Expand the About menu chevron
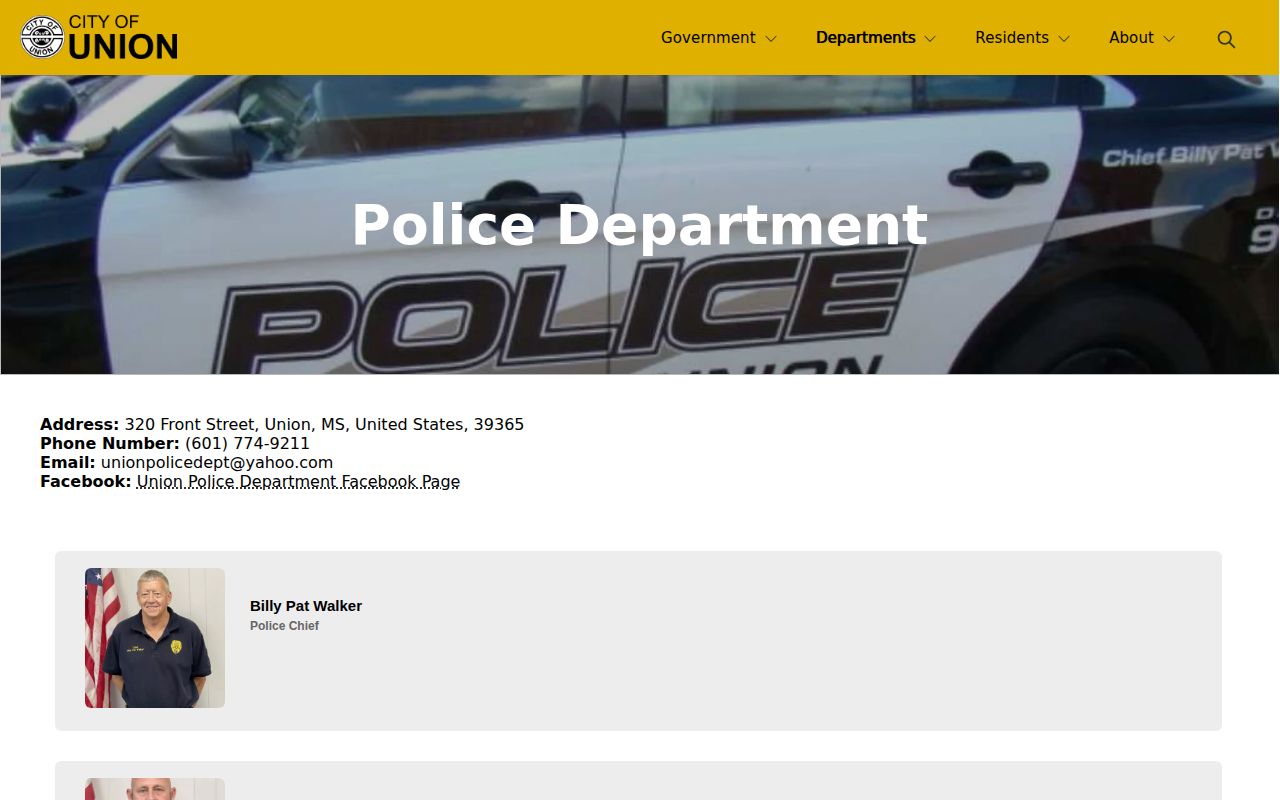 pyautogui.click(x=1169, y=39)
